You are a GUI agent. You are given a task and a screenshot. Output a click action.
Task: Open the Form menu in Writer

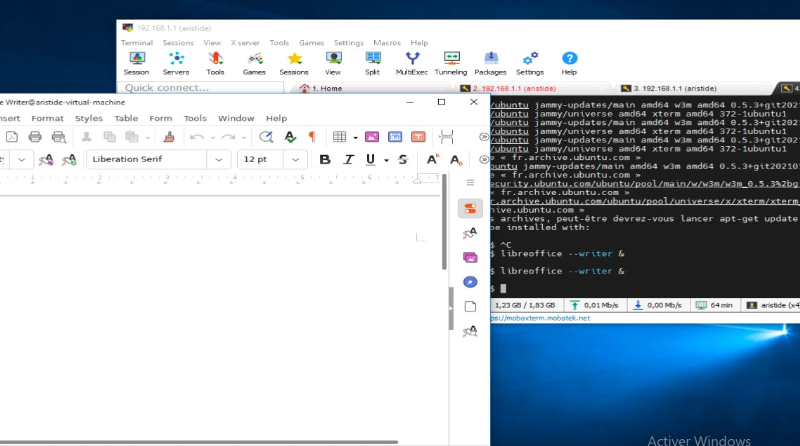click(x=161, y=118)
